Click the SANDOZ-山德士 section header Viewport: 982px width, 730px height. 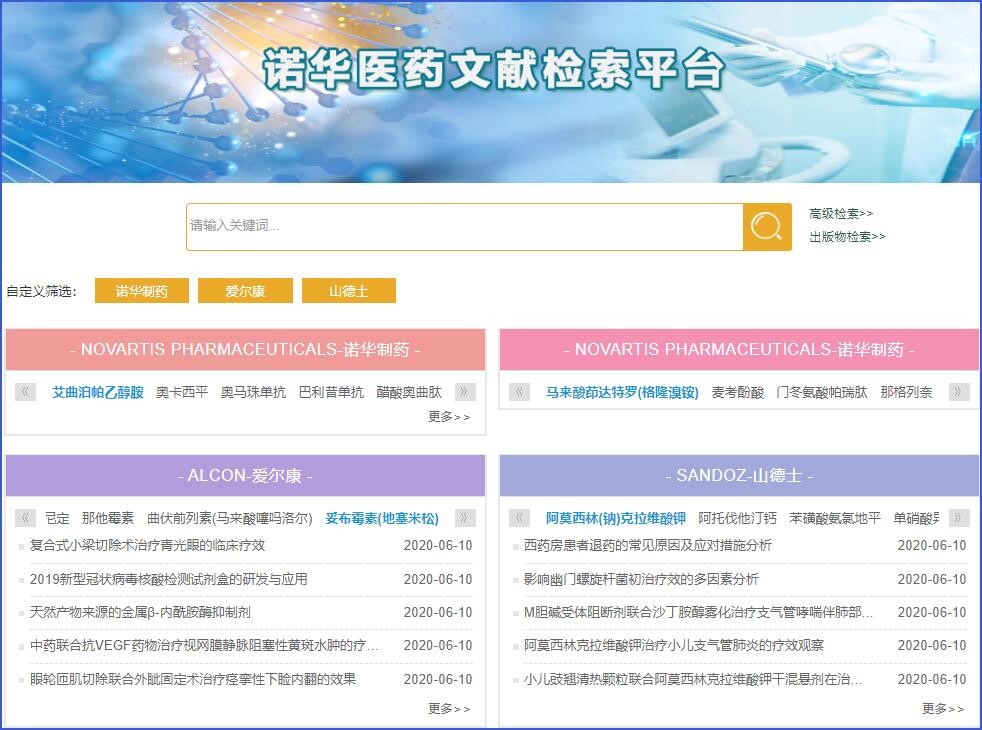[739, 475]
